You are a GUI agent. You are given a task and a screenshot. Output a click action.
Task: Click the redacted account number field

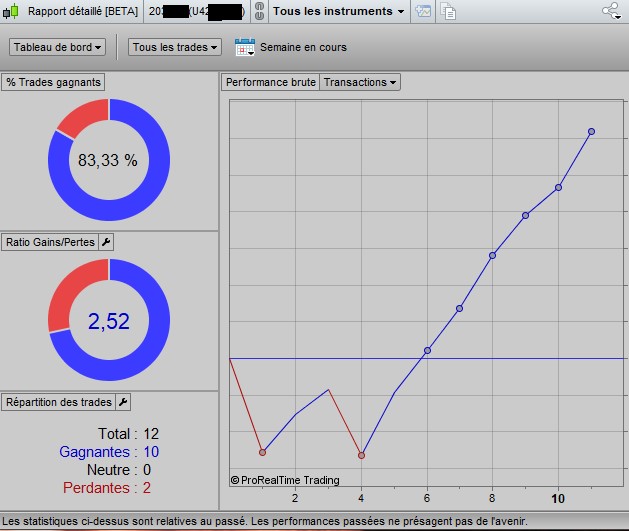[x=197, y=11]
